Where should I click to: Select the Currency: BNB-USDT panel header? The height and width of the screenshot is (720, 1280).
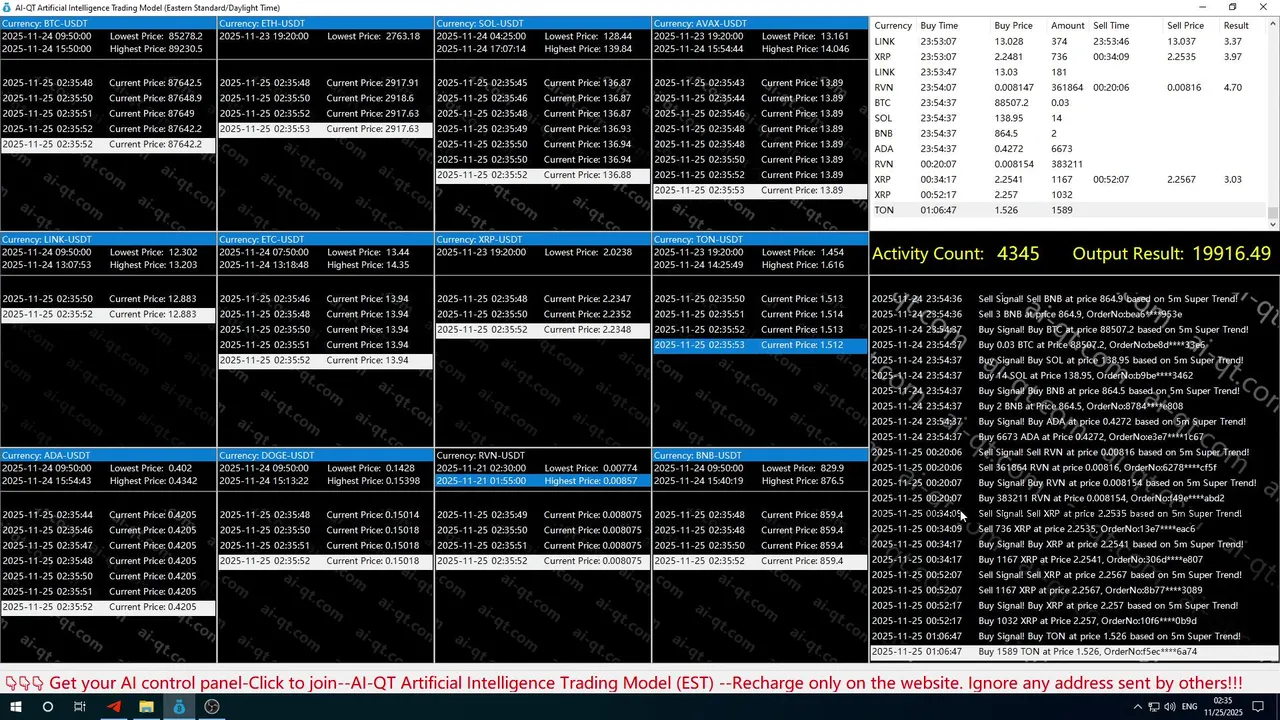(760, 455)
